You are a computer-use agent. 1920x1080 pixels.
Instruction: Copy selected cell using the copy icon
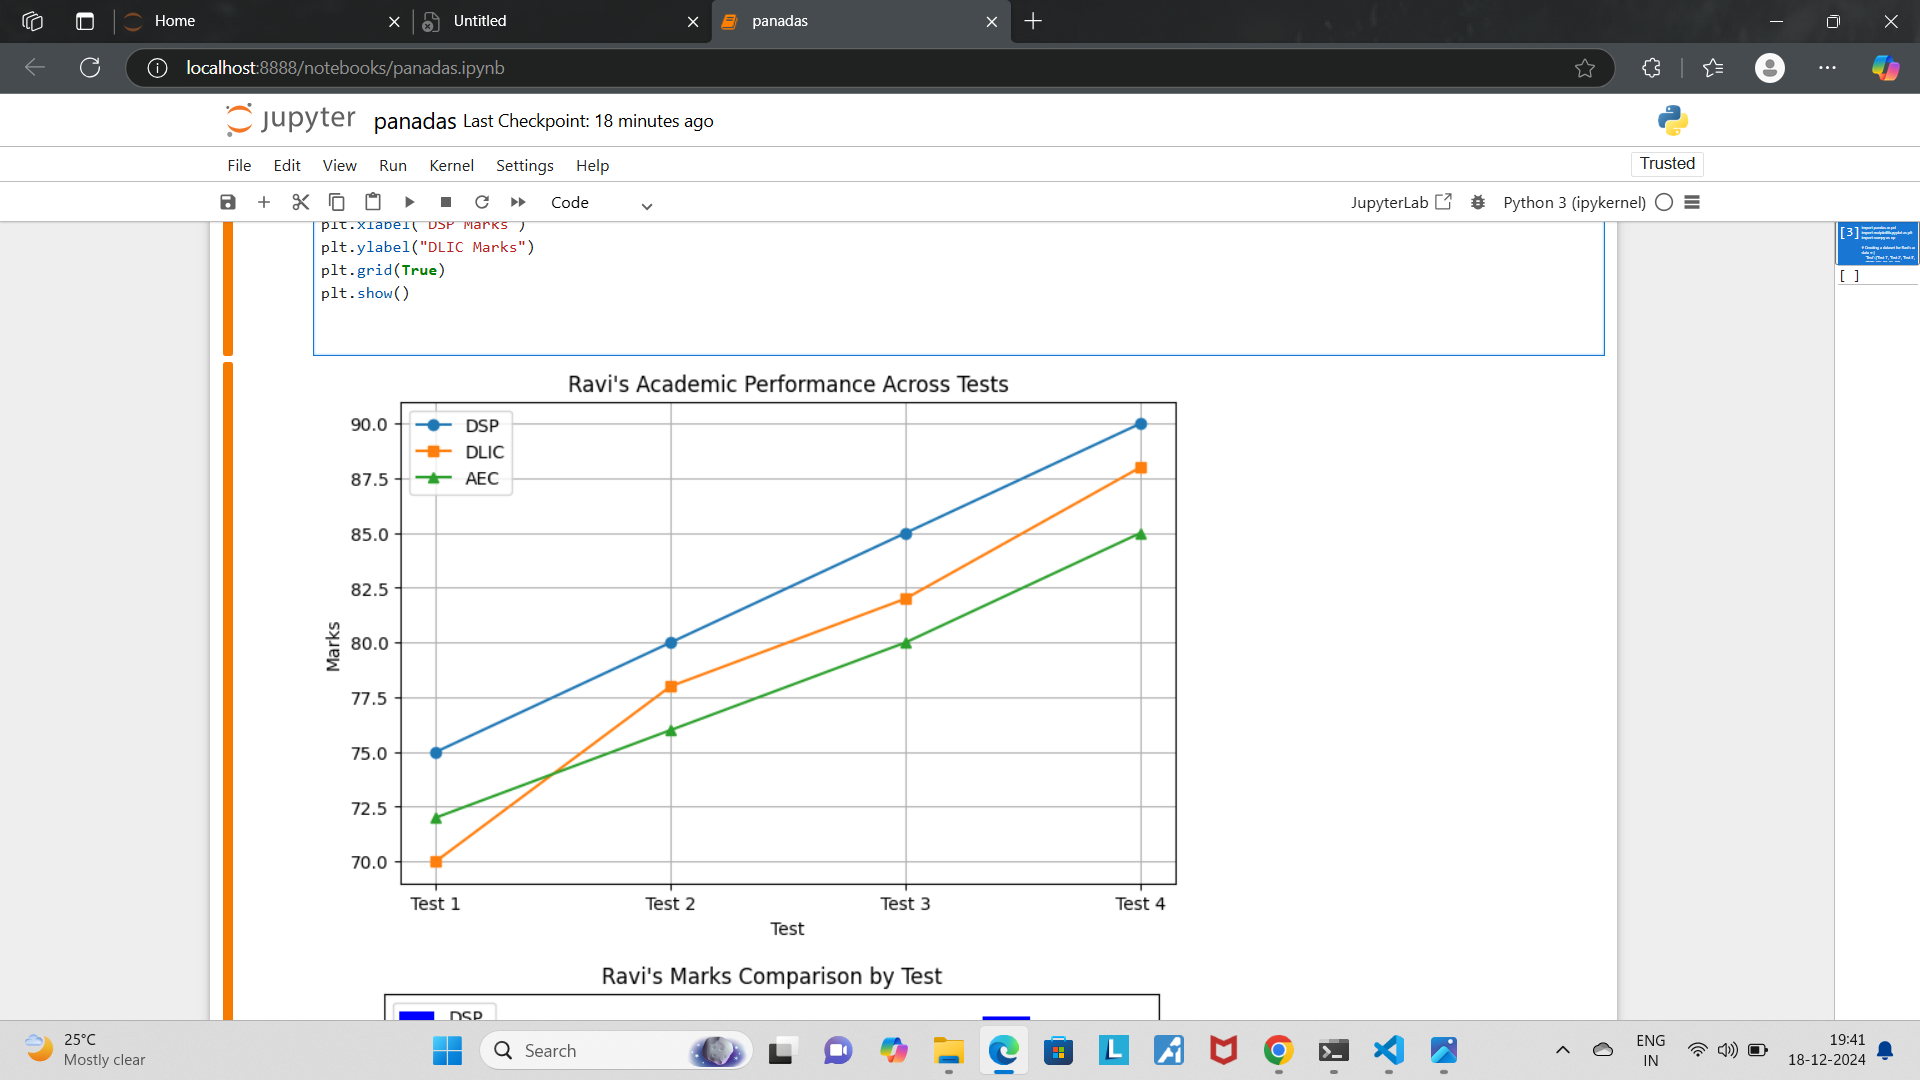pos(336,202)
